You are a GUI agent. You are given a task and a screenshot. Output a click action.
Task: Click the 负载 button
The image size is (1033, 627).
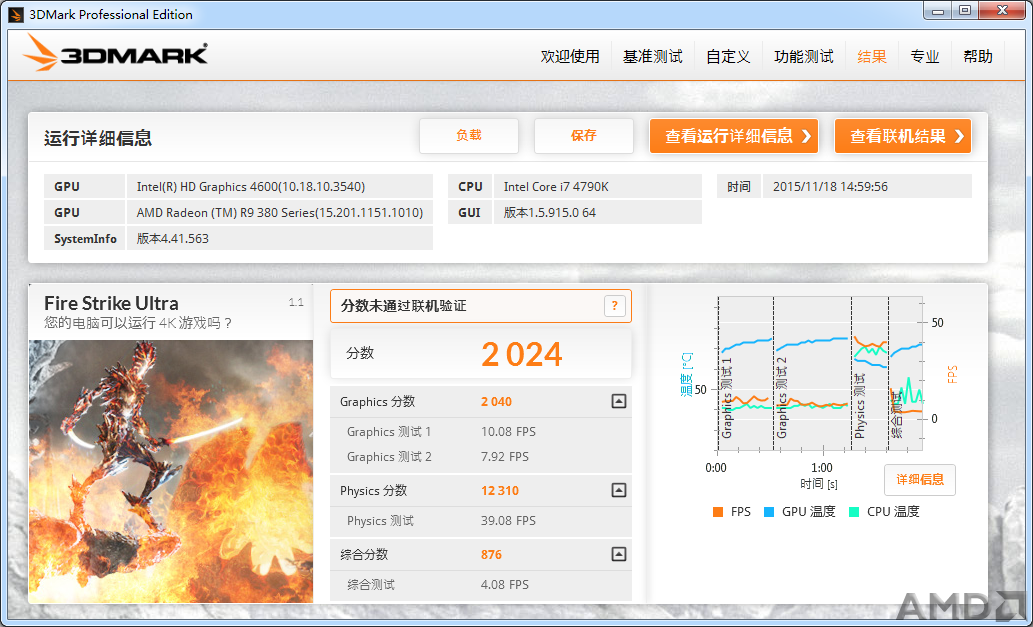tap(468, 136)
